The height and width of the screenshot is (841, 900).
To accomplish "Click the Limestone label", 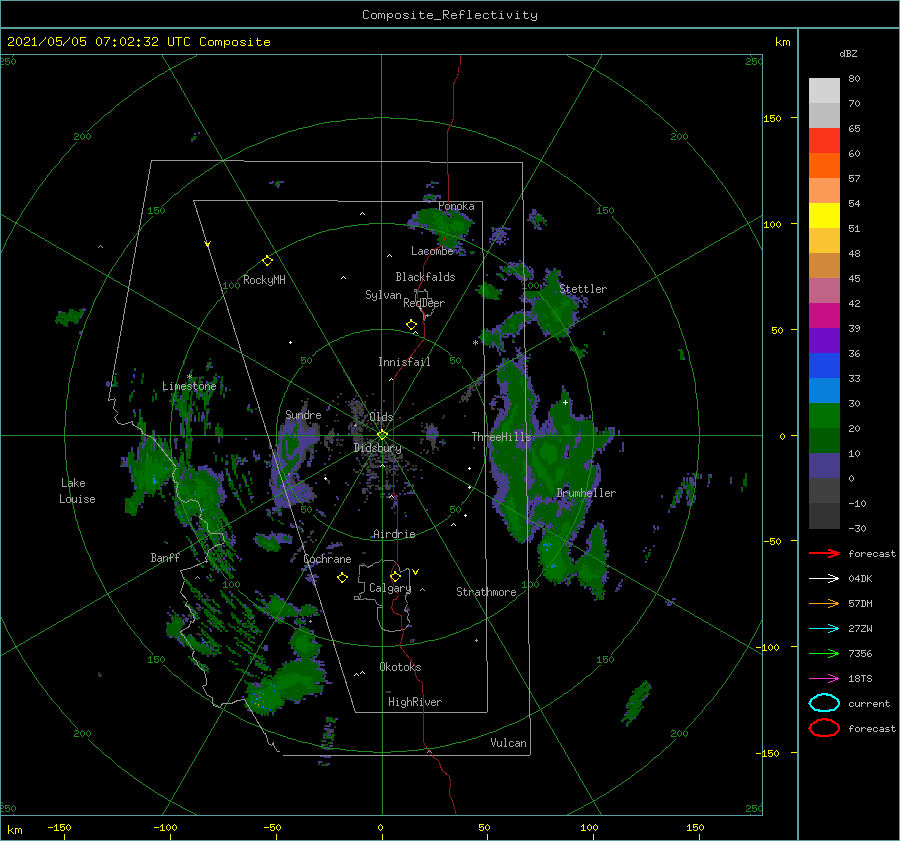I will point(189,386).
